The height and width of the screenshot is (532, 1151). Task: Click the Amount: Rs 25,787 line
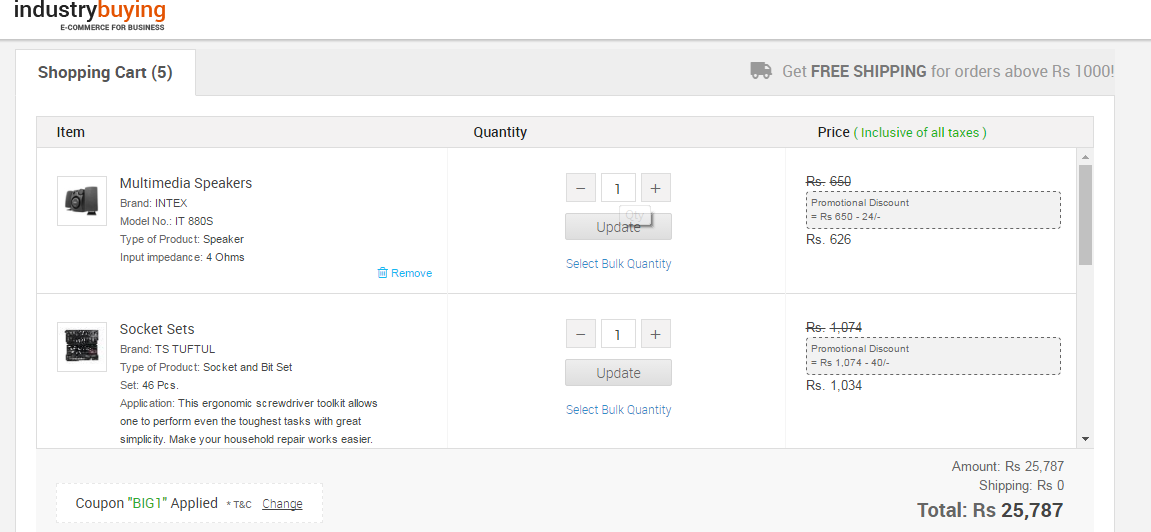coord(1008,466)
